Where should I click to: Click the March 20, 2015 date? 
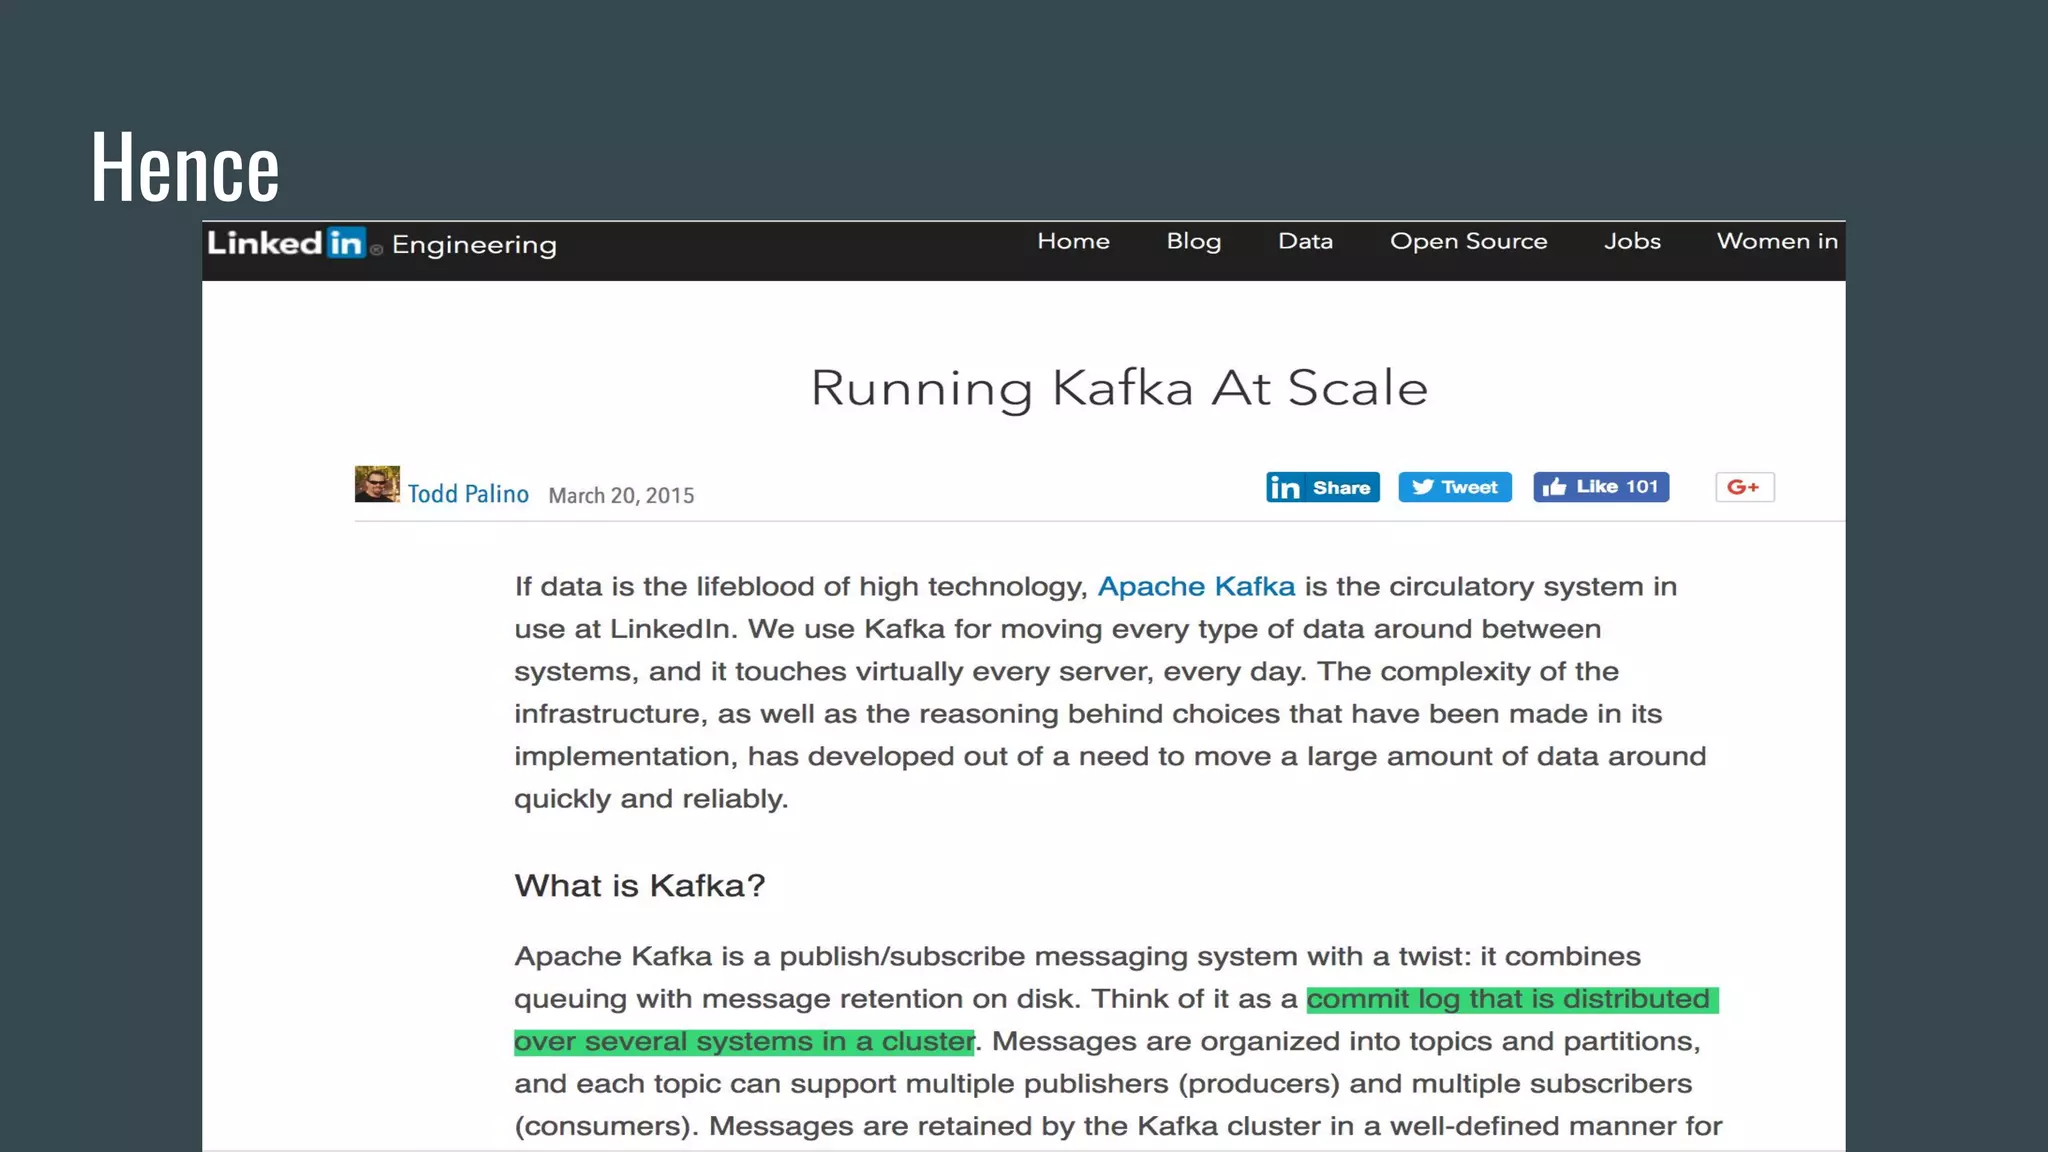(621, 496)
